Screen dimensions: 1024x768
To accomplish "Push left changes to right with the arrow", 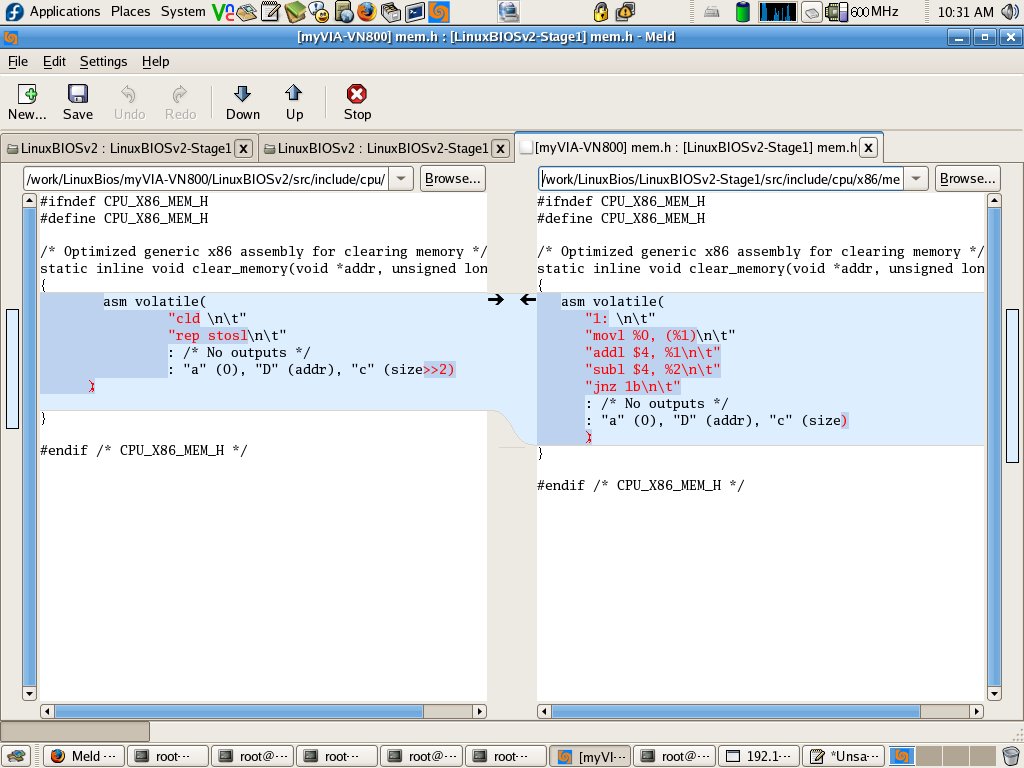I will coord(496,300).
